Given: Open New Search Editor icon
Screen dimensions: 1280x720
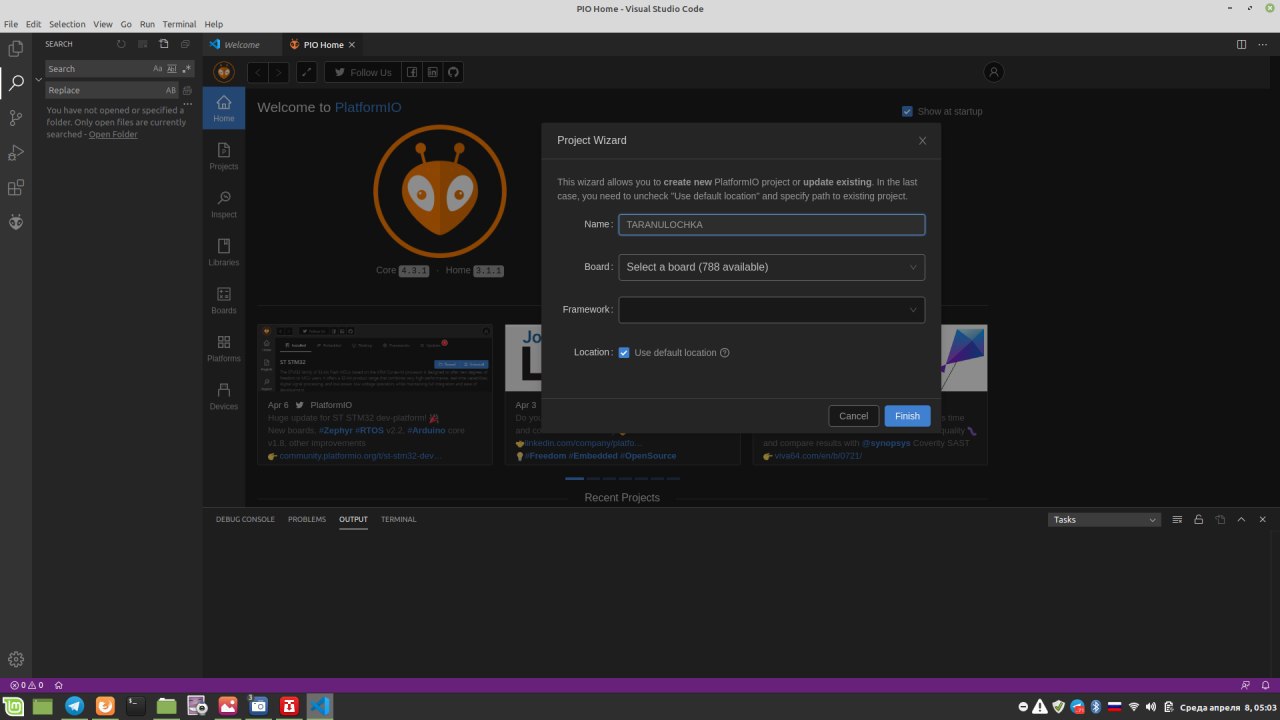Looking at the screenshot, I should click(x=164, y=44).
